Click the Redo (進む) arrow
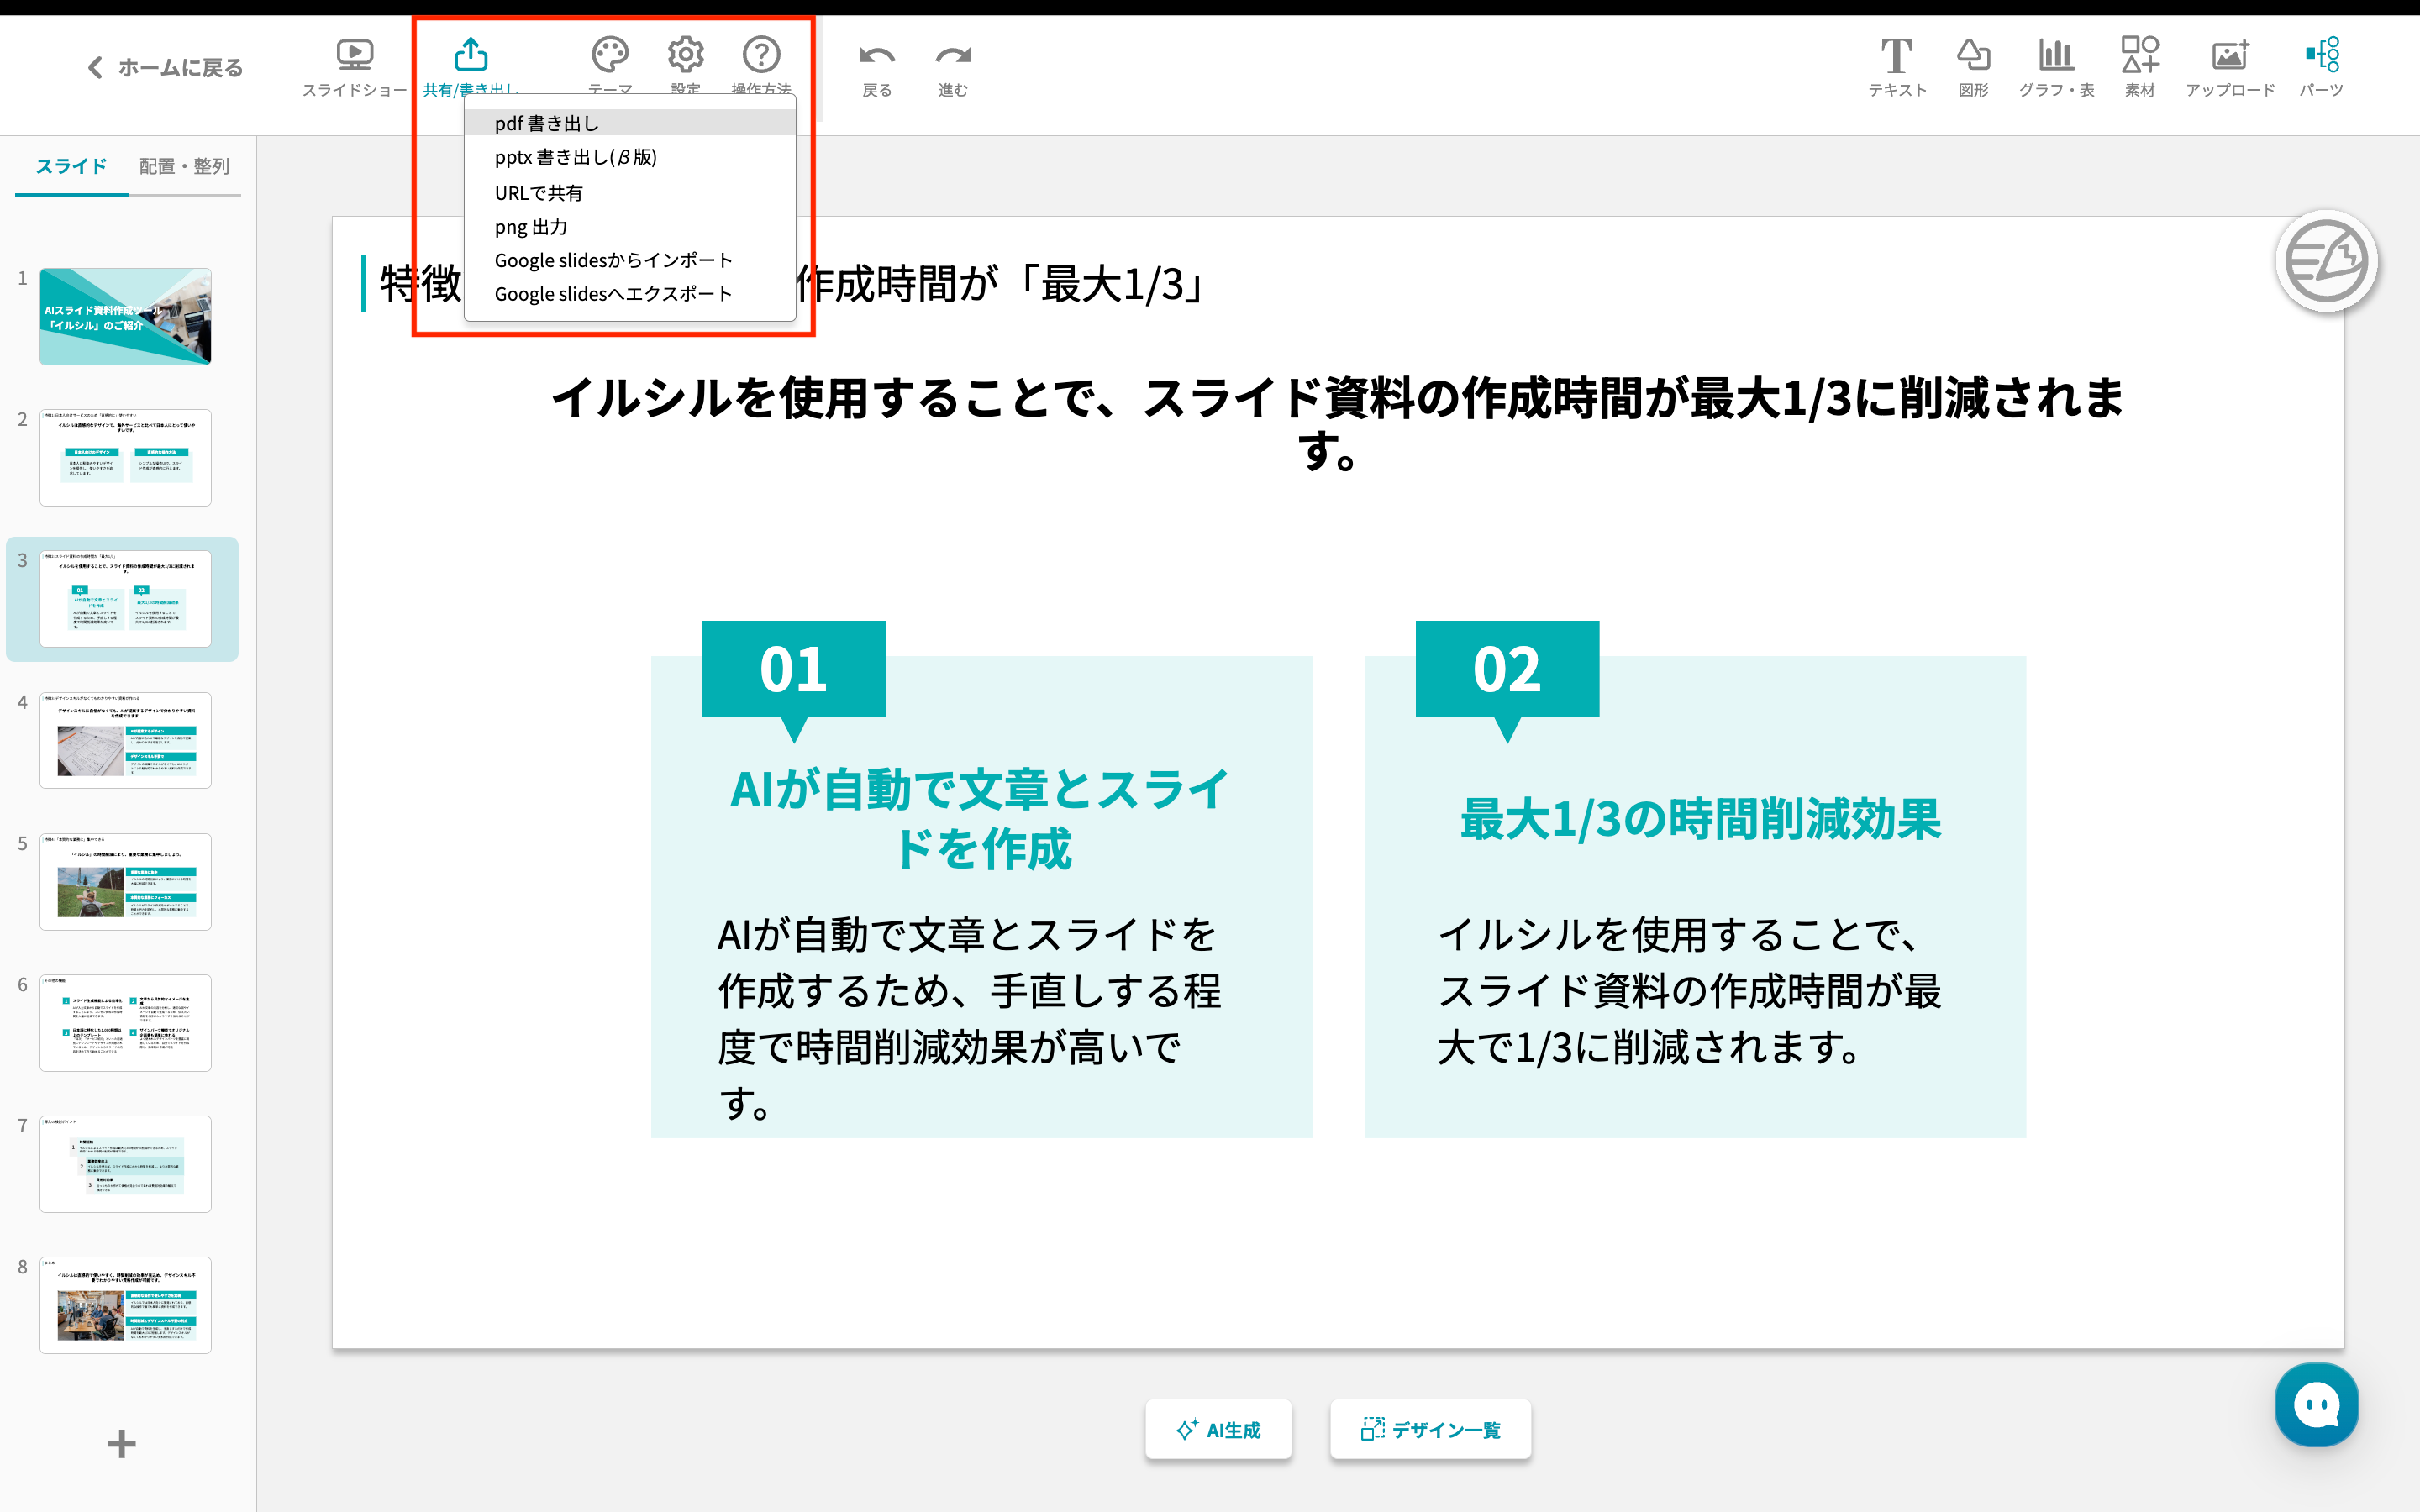Viewport: 2420px width, 1512px height. coord(952,57)
